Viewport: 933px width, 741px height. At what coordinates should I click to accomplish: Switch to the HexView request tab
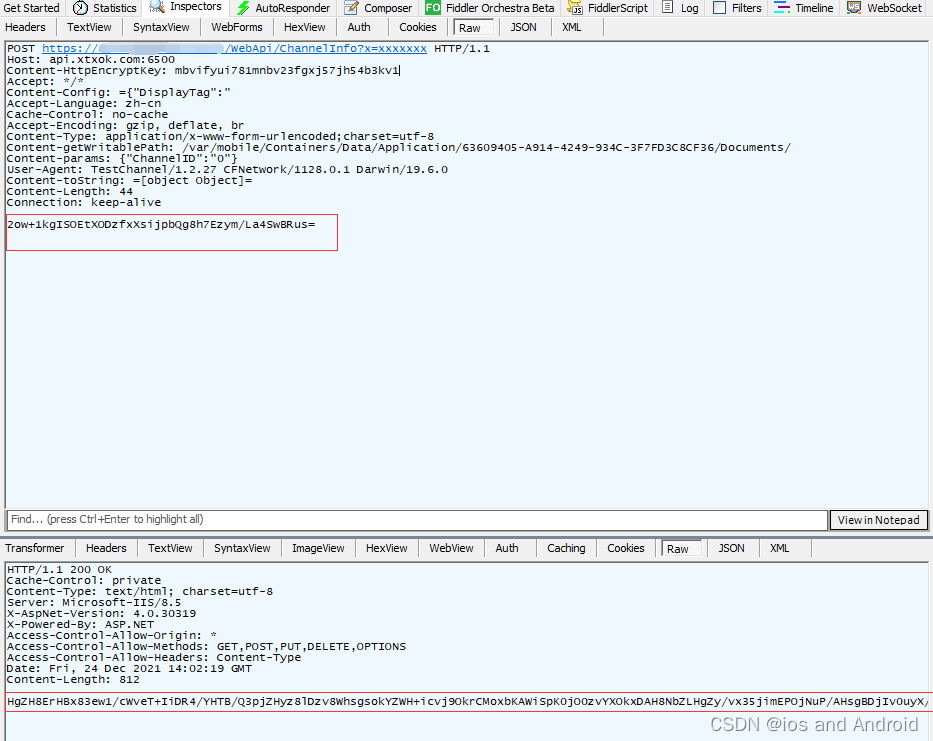[x=304, y=27]
